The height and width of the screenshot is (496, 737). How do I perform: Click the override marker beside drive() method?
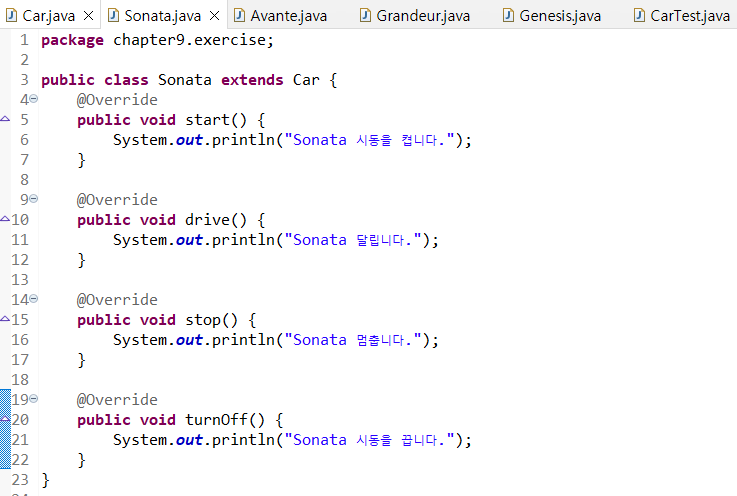click(5, 220)
